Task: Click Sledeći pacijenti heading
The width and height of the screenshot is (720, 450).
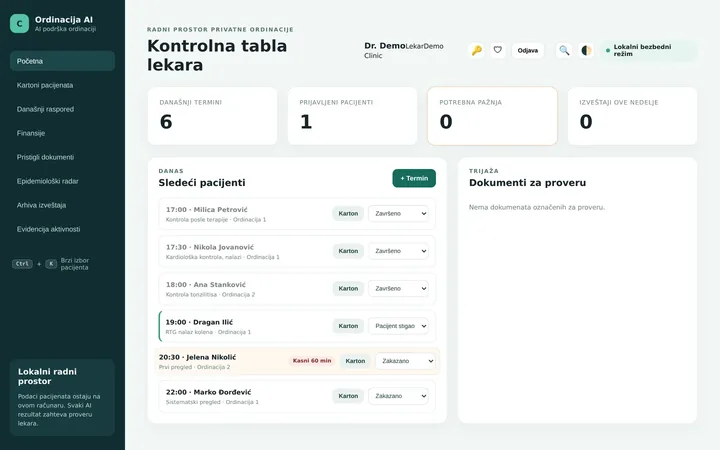Action: point(202,183)
